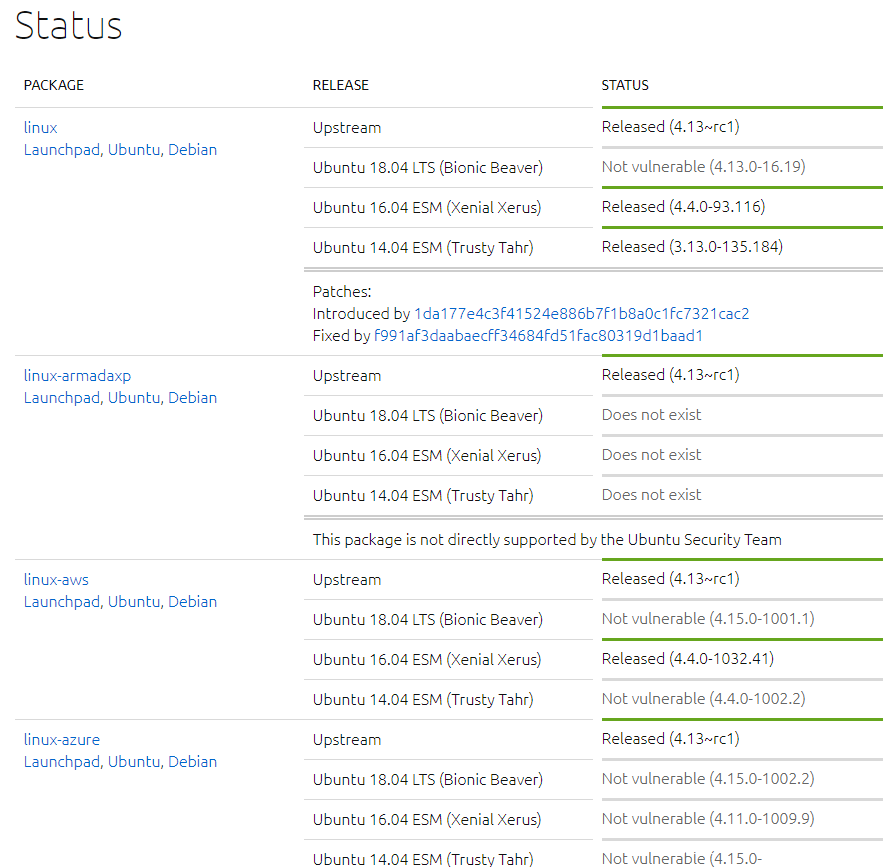Viewport: 894px width, 867px height.
Task: Open the 'Fixed by' commit f991af3d link
Action: point(538,336)
